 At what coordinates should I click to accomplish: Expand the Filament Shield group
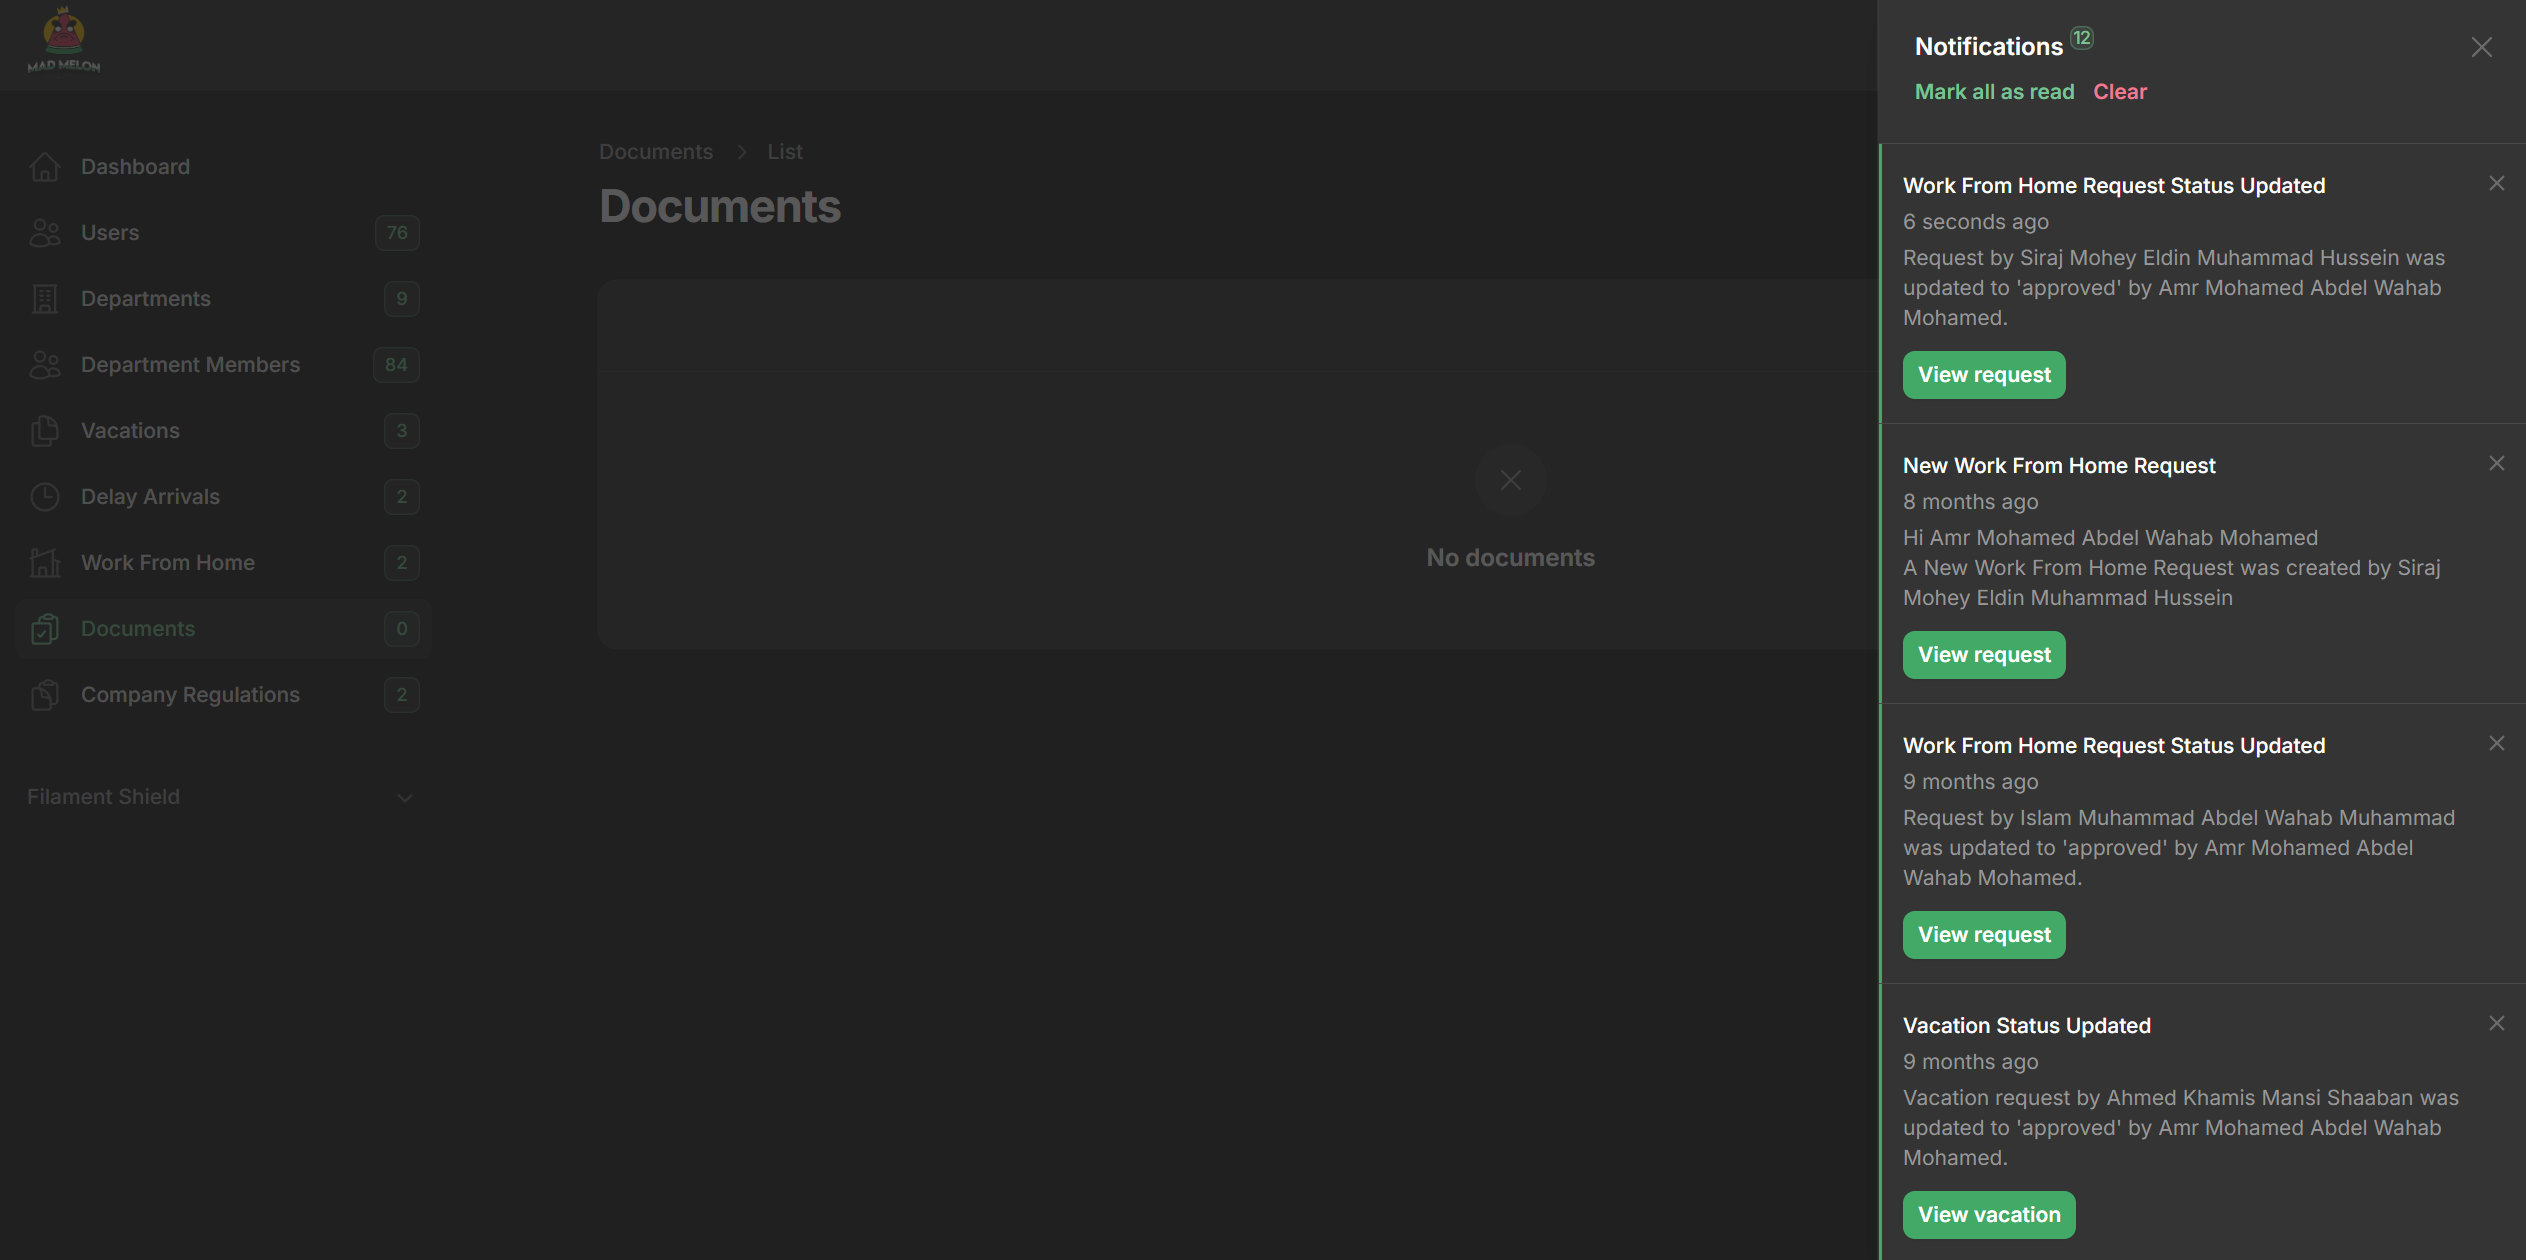point(404,798)
